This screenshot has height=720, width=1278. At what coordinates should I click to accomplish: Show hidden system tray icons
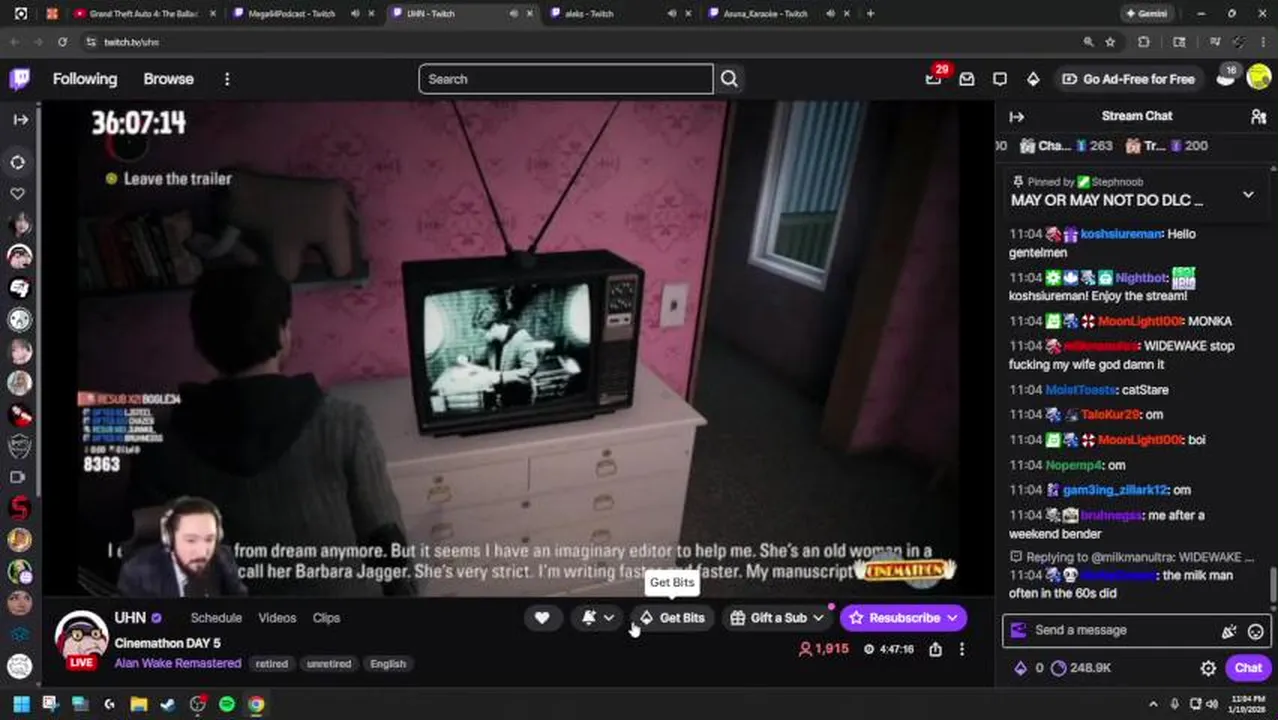coord(1153,704)
